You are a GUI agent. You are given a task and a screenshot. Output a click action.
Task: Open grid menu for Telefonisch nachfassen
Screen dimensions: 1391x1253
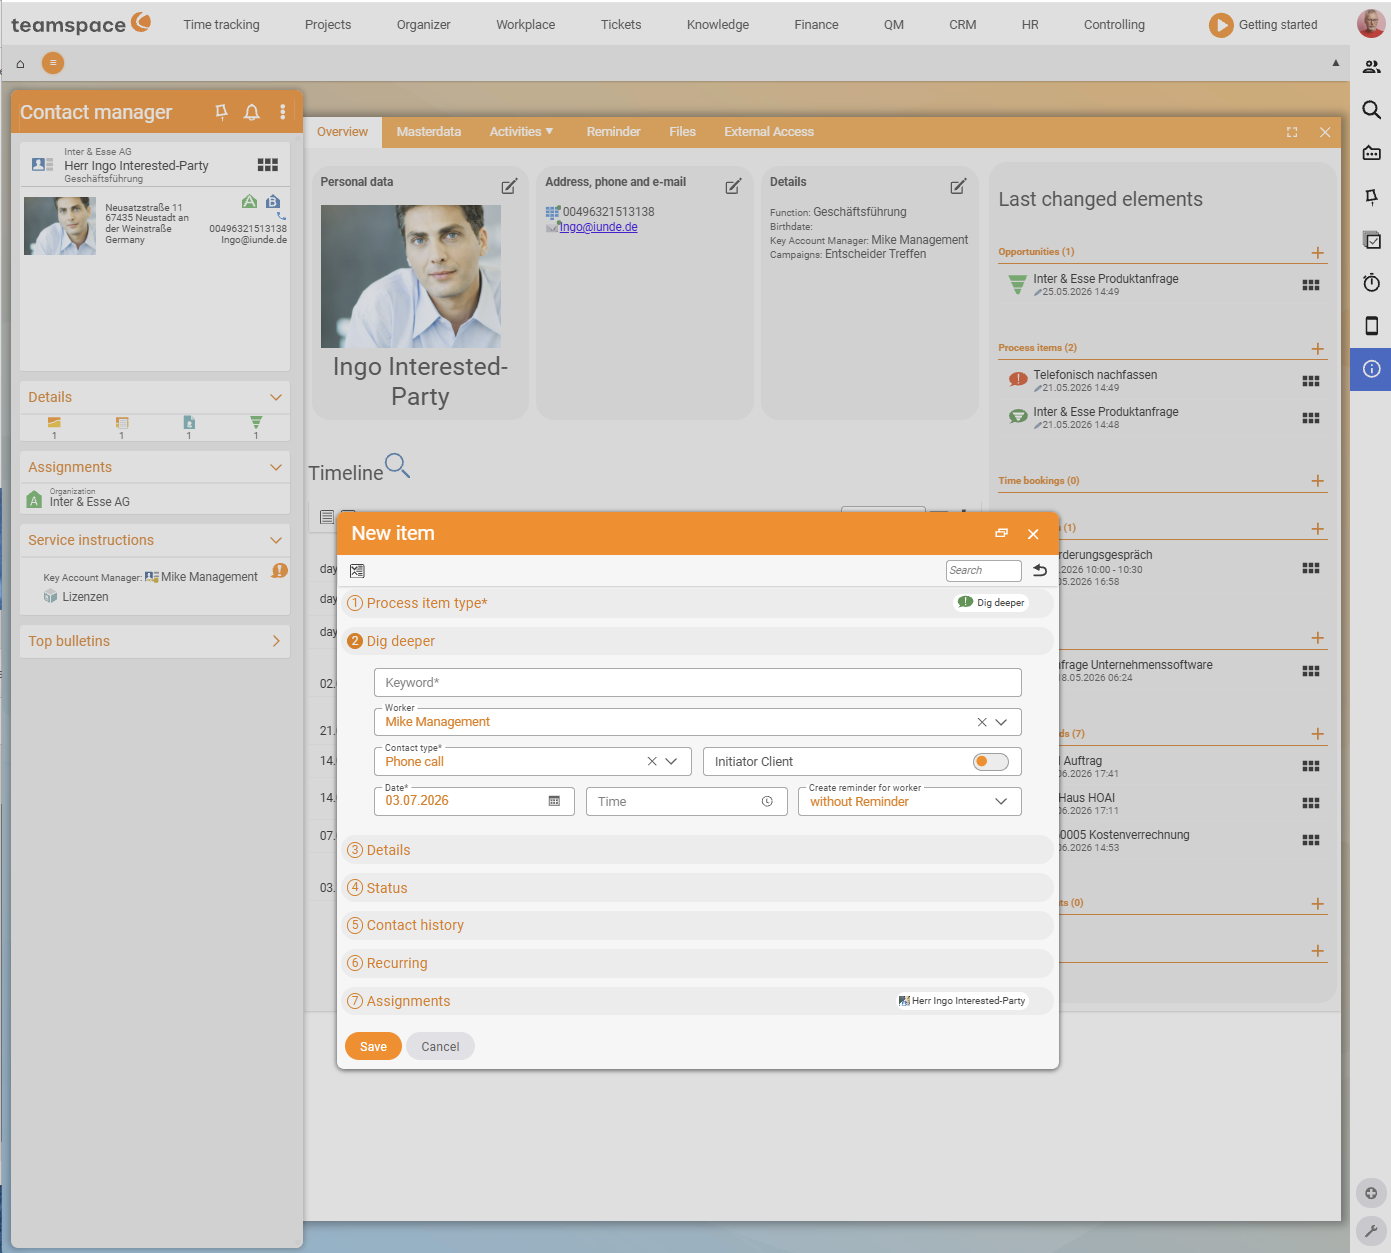pyautogui.click(x=1311, y=381)
